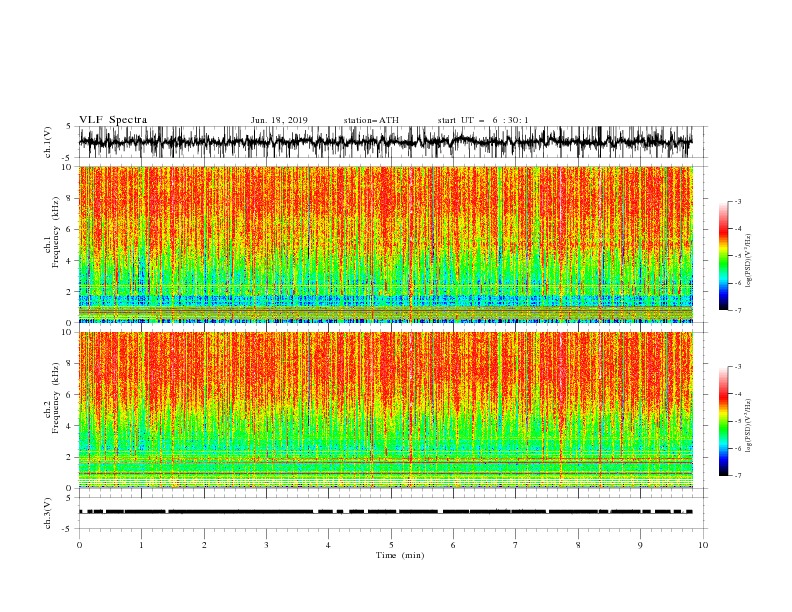Click the date 'Jun. 18, 2019'
This screenshot has width=792, height=612.
click(x=279, y=120)
